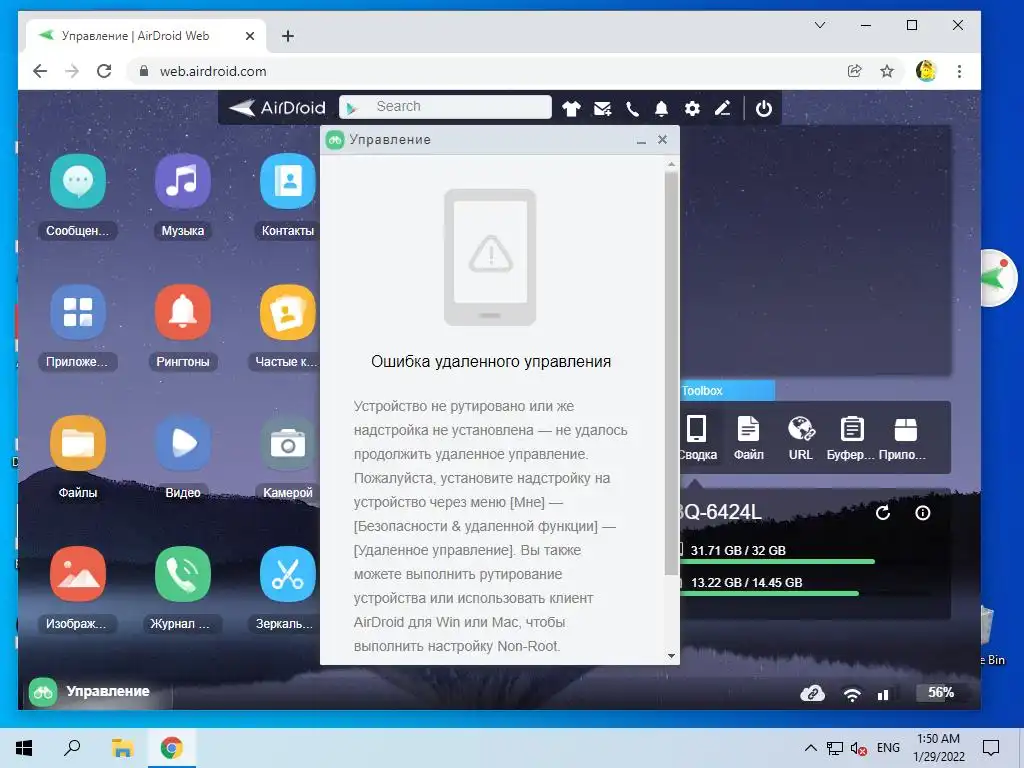
Task: Show BQ-6424L device details info icon
Action: [923, 513]
